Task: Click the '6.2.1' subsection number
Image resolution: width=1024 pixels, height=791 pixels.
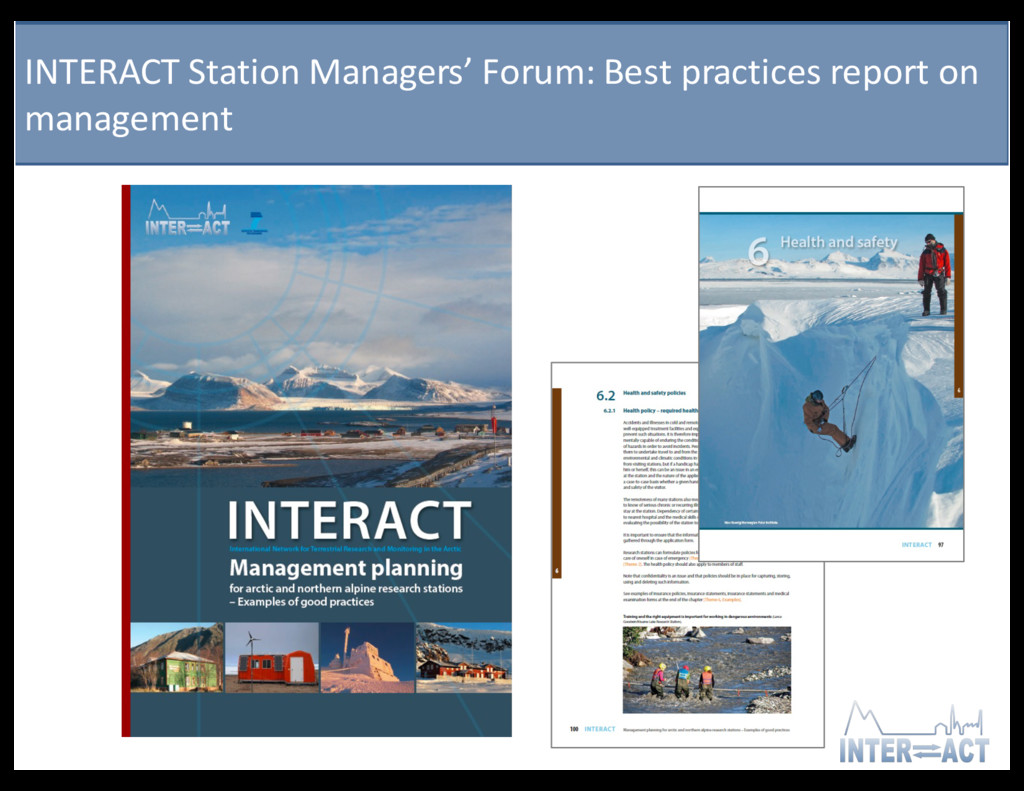Action: click(609, 411)
